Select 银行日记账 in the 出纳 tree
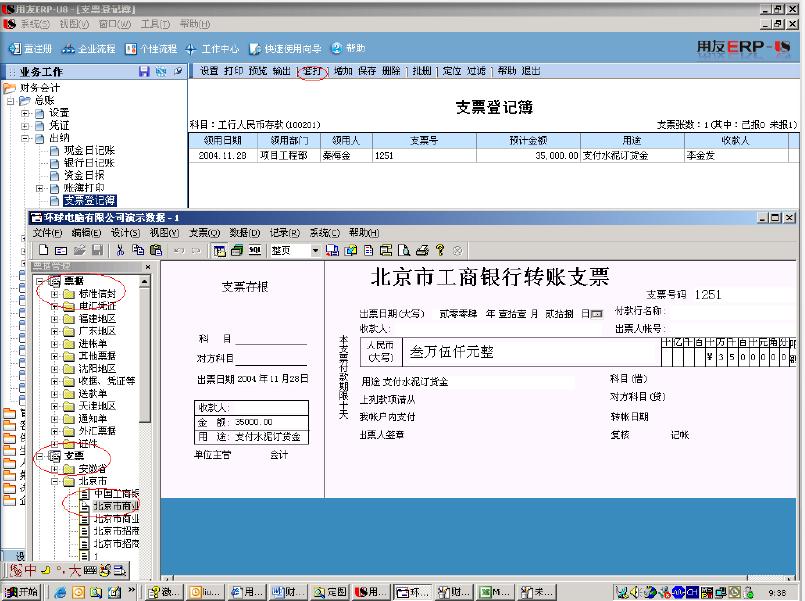The height and width of the screenshot is (601, 805). click(89, 163)
